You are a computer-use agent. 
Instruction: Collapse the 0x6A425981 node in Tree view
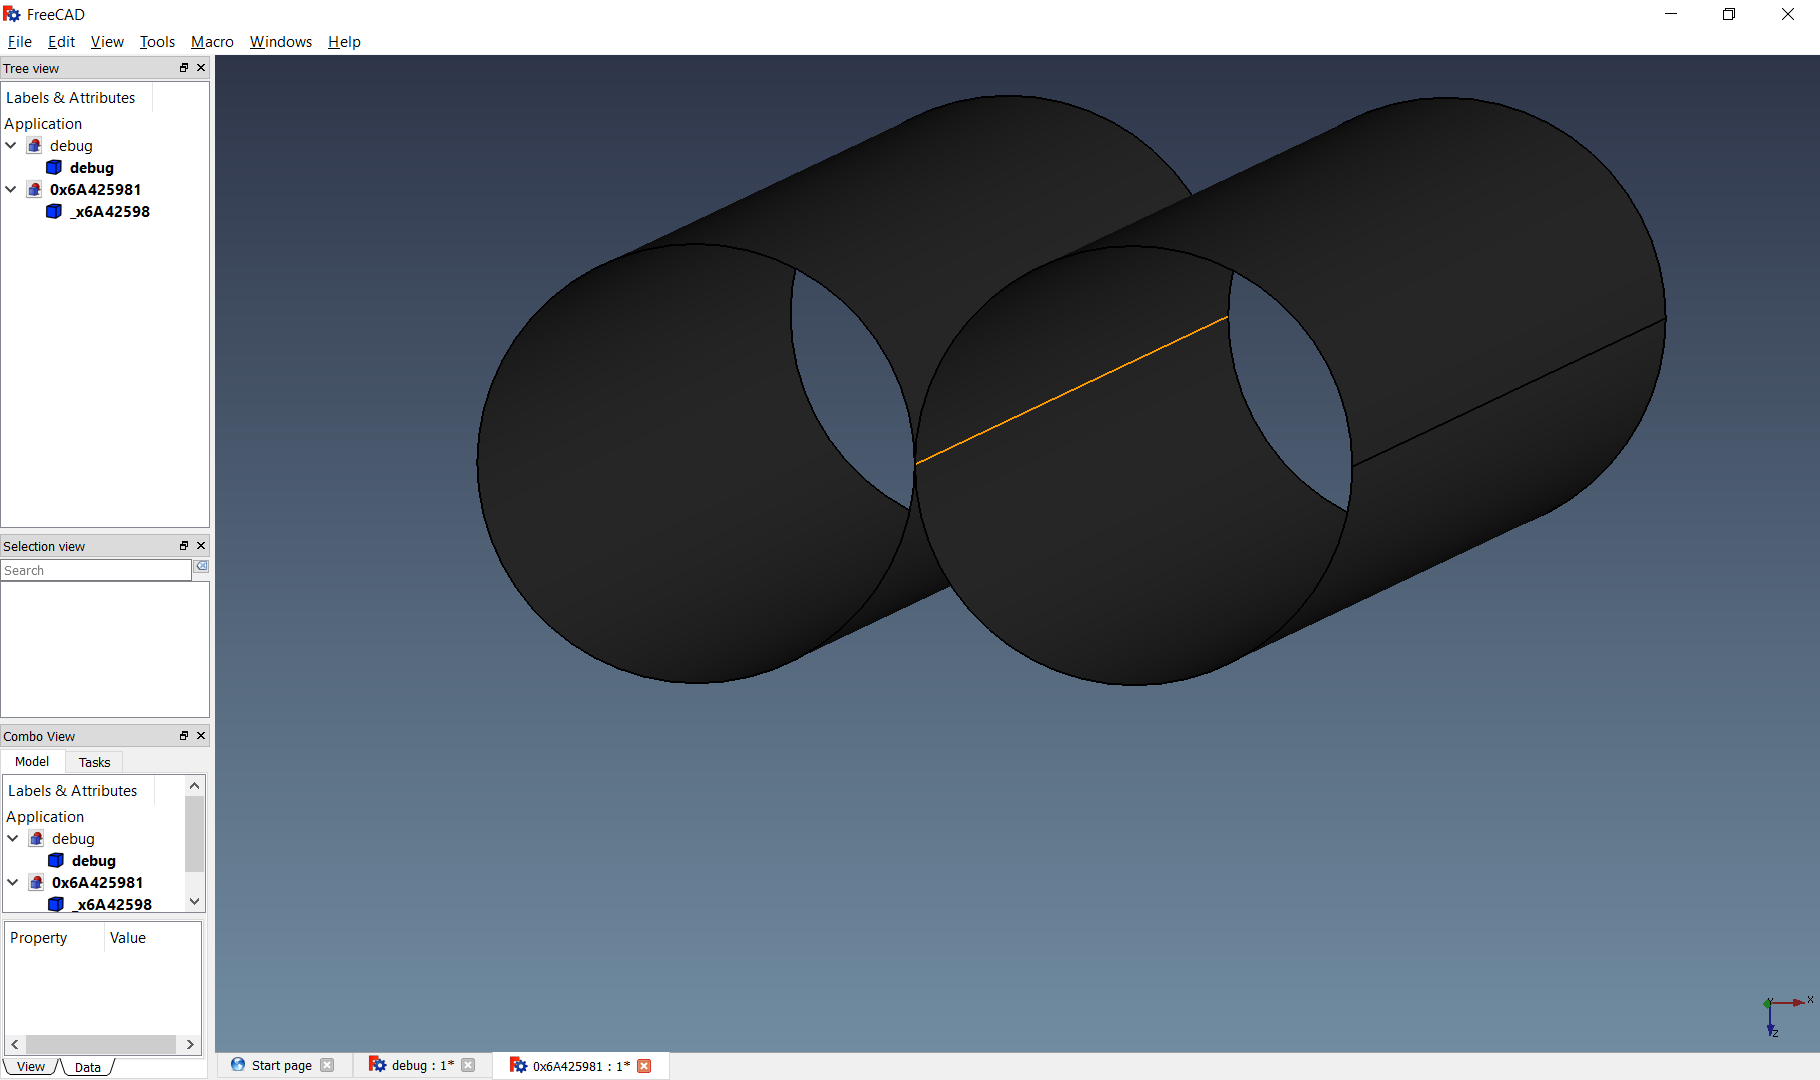[11, 189]
